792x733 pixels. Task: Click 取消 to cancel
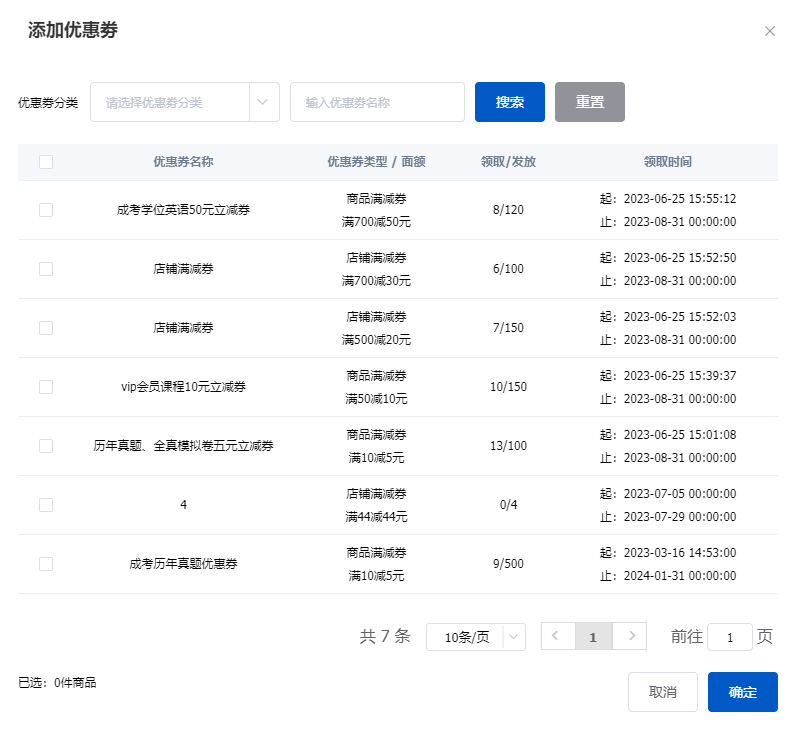662,692
